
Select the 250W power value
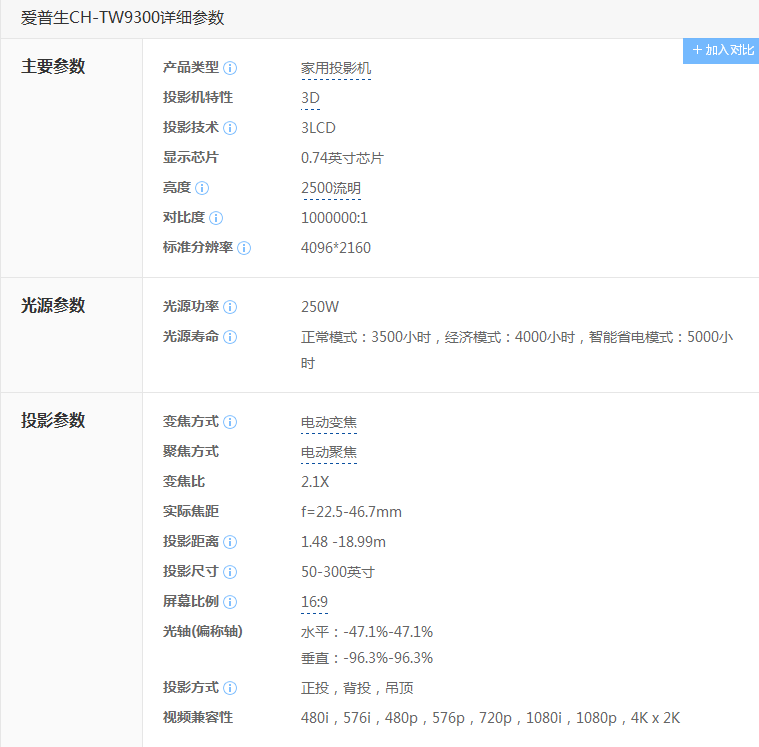click(x=320, y=307)
